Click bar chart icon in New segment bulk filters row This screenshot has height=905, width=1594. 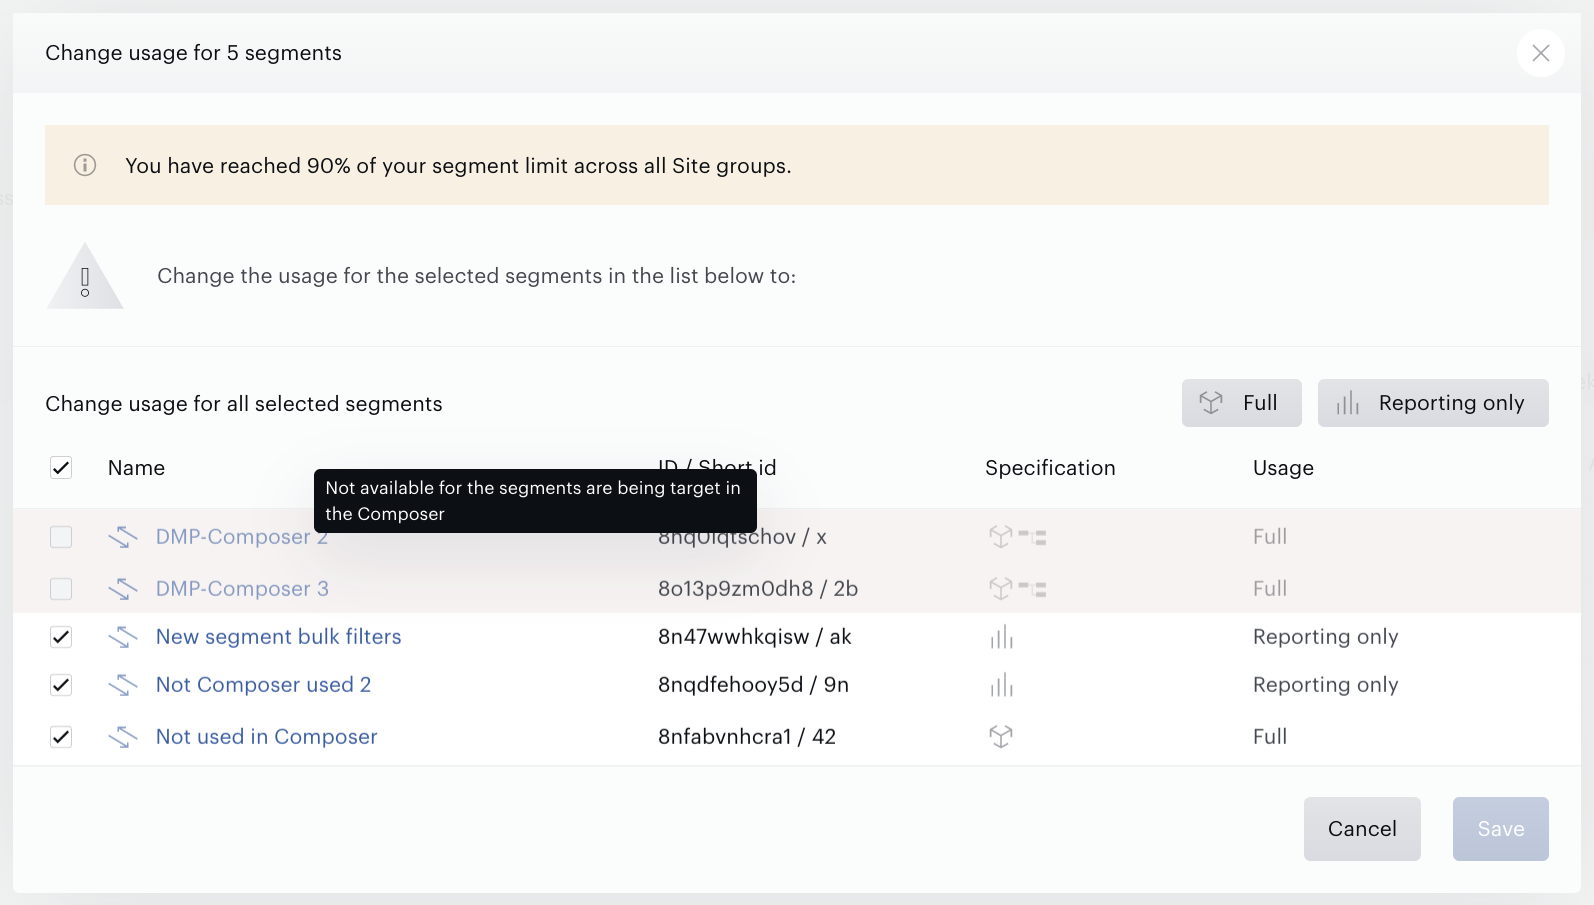pos(1001,637)
